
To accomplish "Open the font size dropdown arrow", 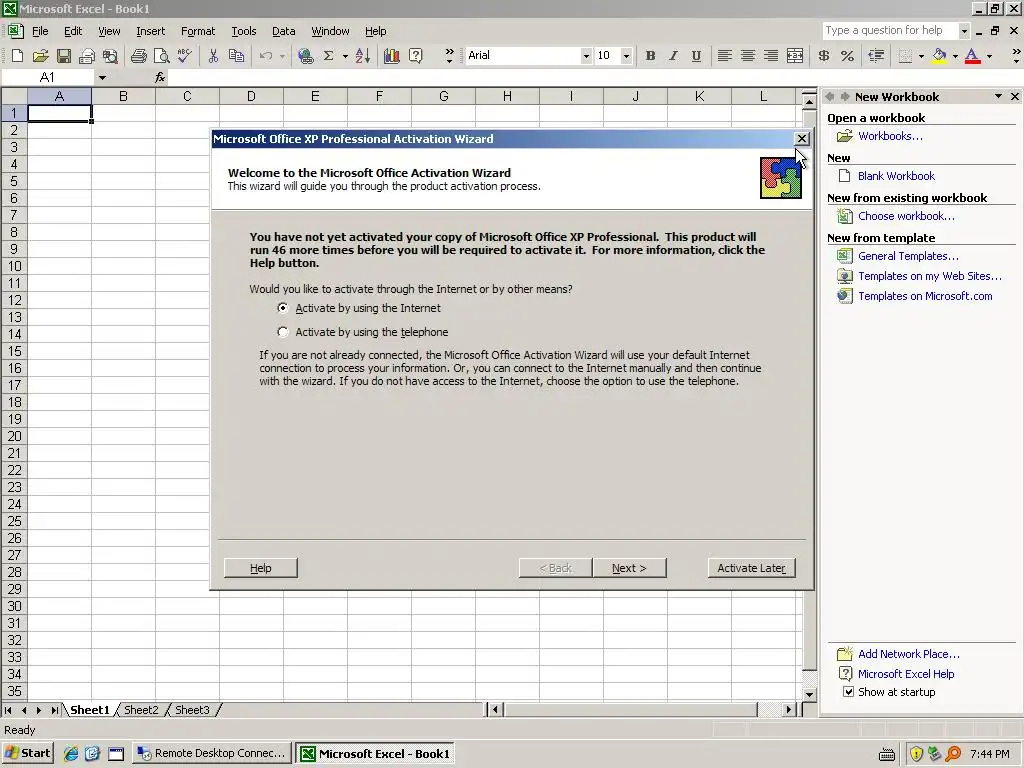I will (x=626, y=56).
